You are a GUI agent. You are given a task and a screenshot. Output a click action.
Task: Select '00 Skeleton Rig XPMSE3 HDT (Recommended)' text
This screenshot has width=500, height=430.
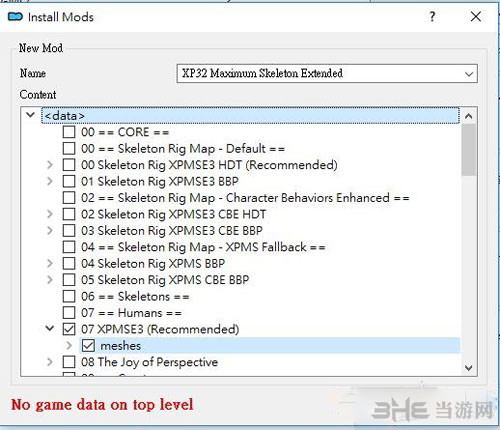pyautogui.click(x=209, y=165)
